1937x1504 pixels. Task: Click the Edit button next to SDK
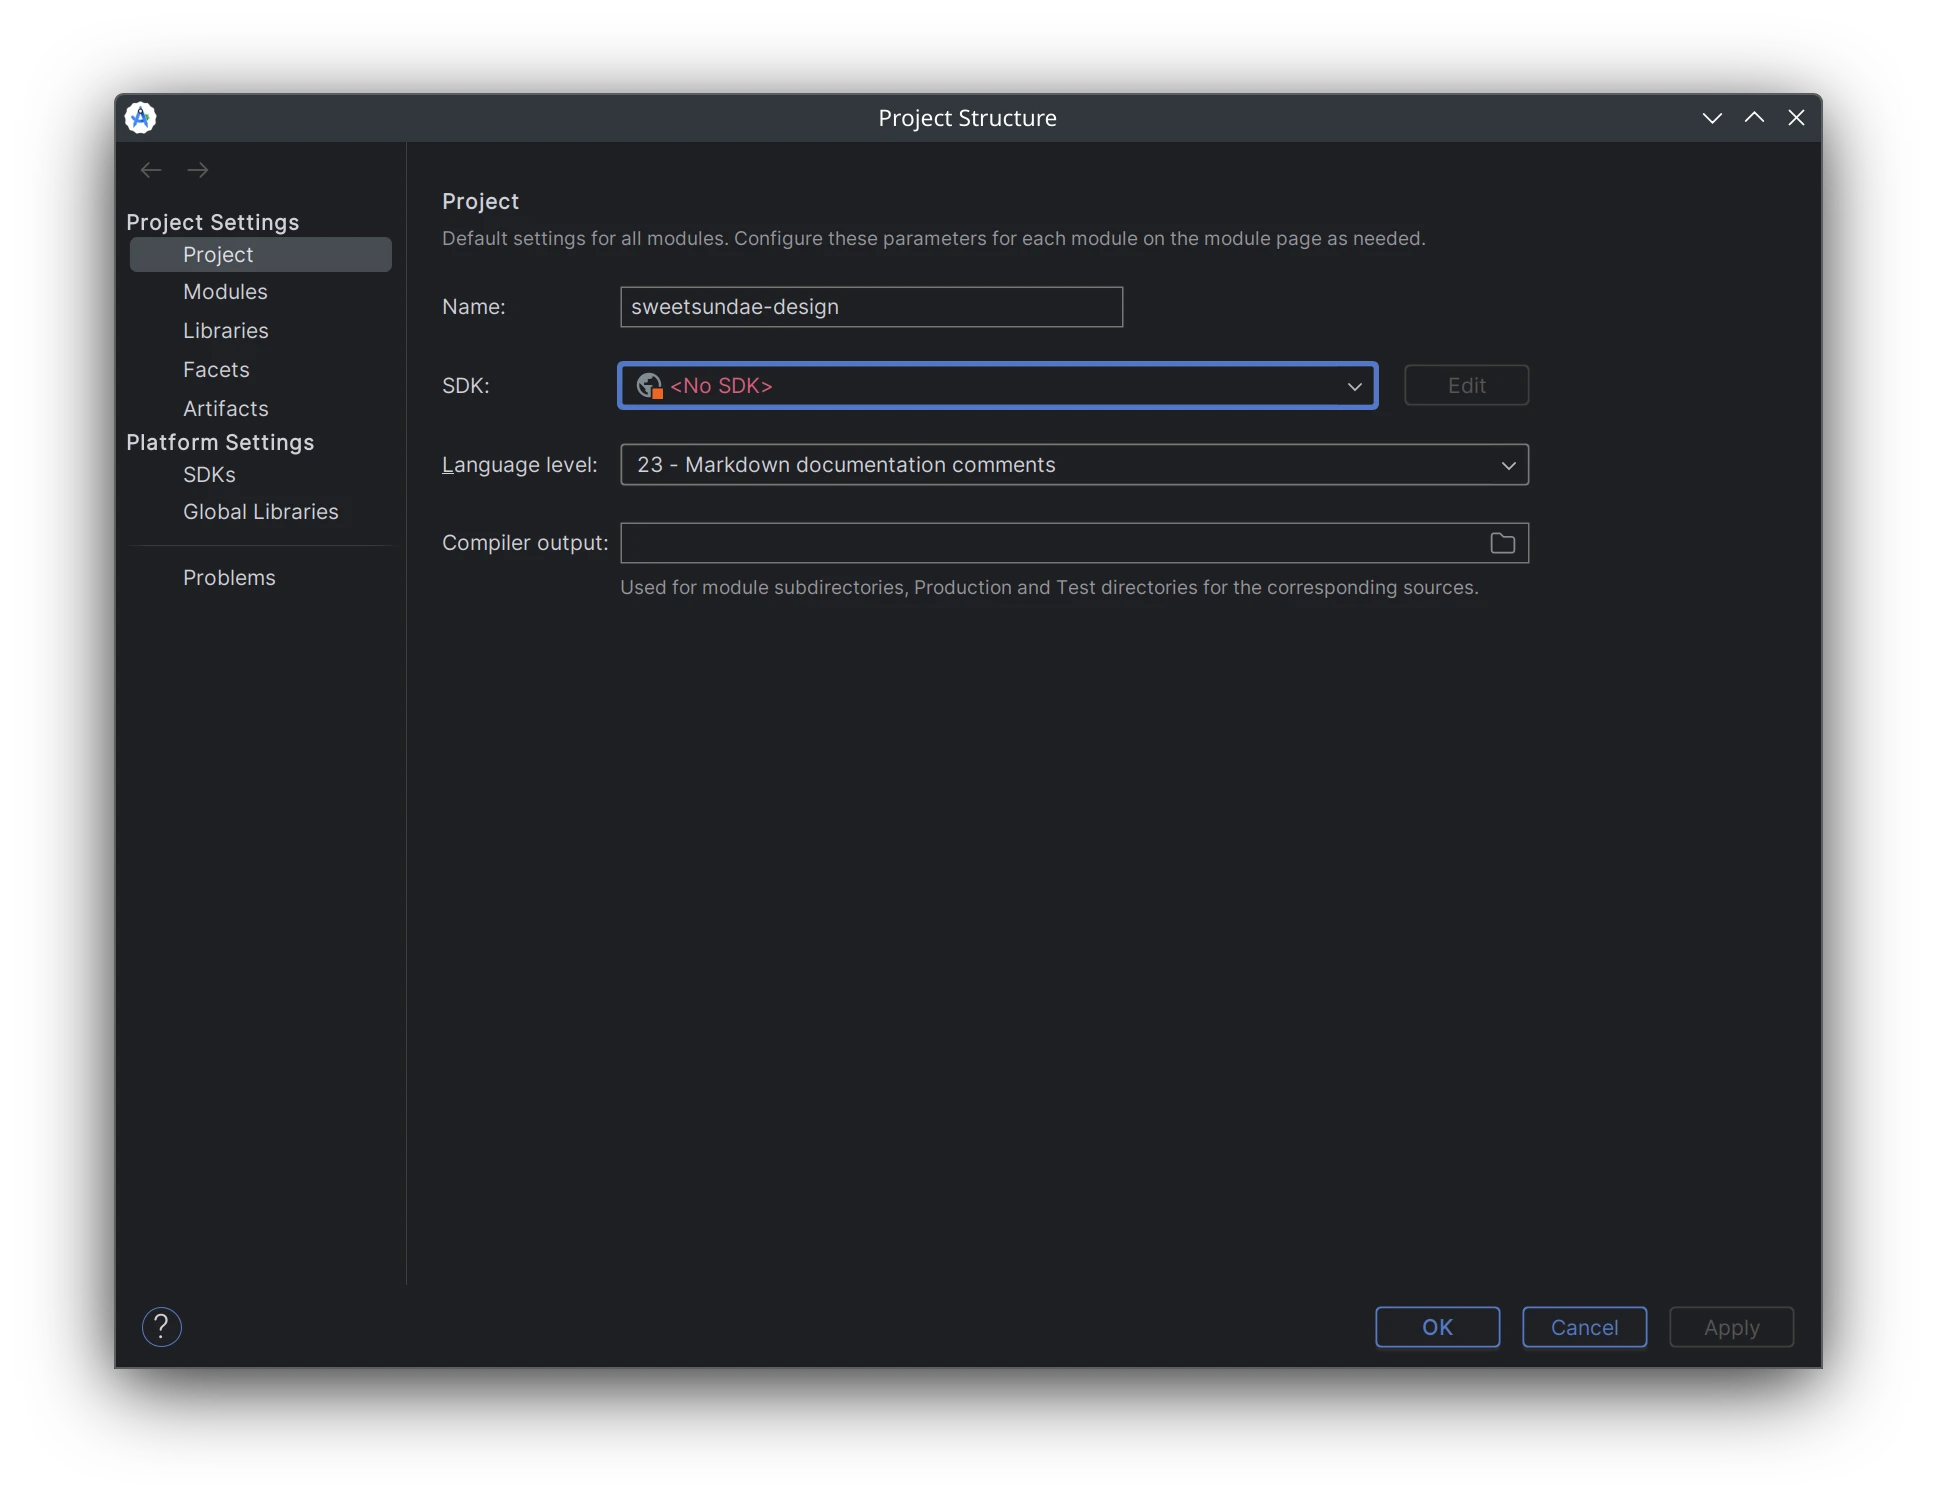1465,385
